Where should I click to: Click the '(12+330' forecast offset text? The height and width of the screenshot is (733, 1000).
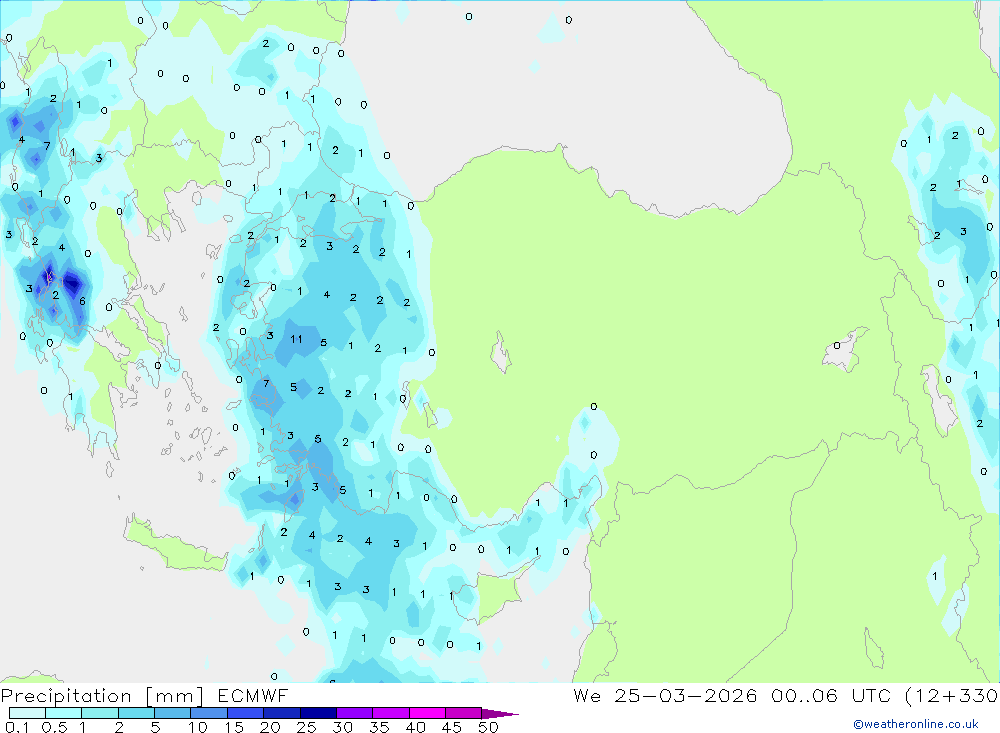click(952, 695)
